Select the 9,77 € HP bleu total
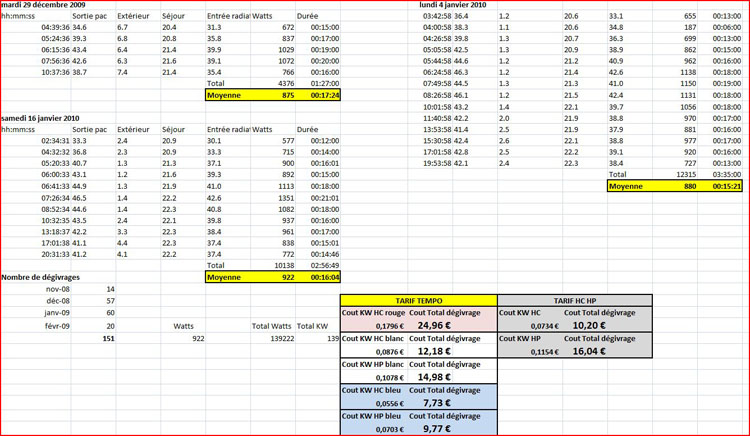750x436 pixels. click(x=437, y=428)
